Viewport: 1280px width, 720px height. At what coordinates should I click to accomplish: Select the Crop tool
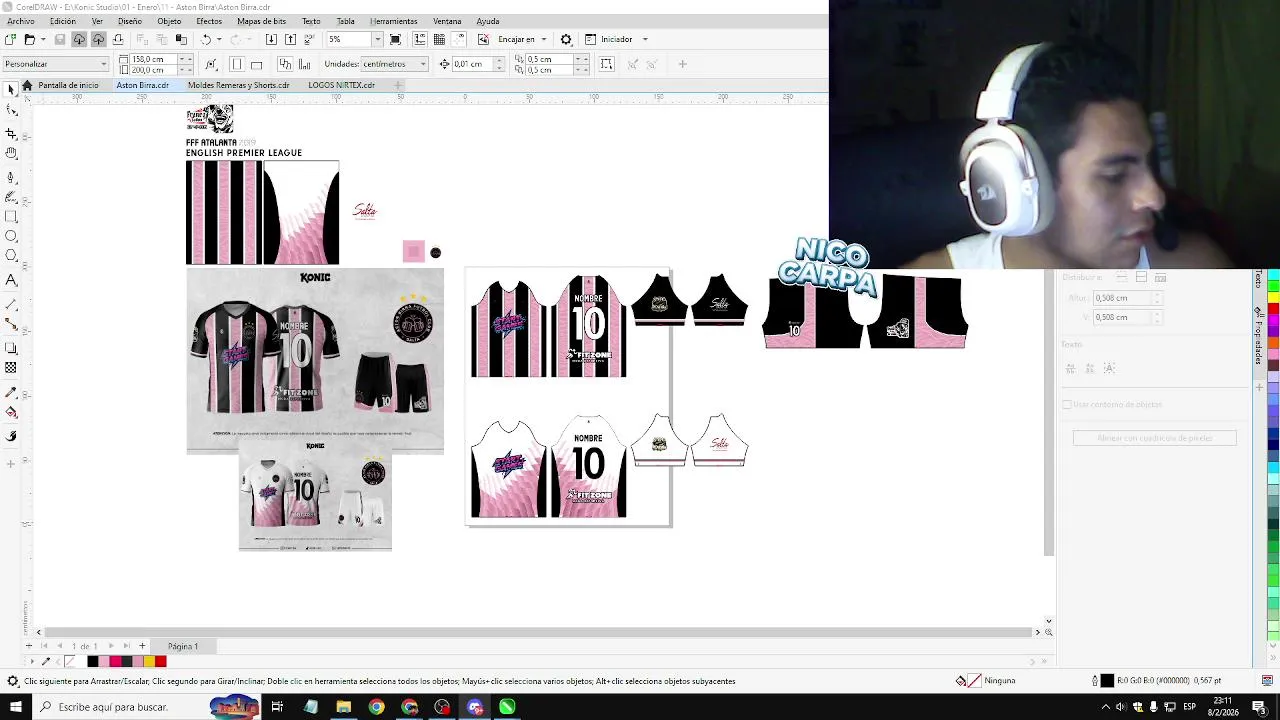[x=11, y=132]
